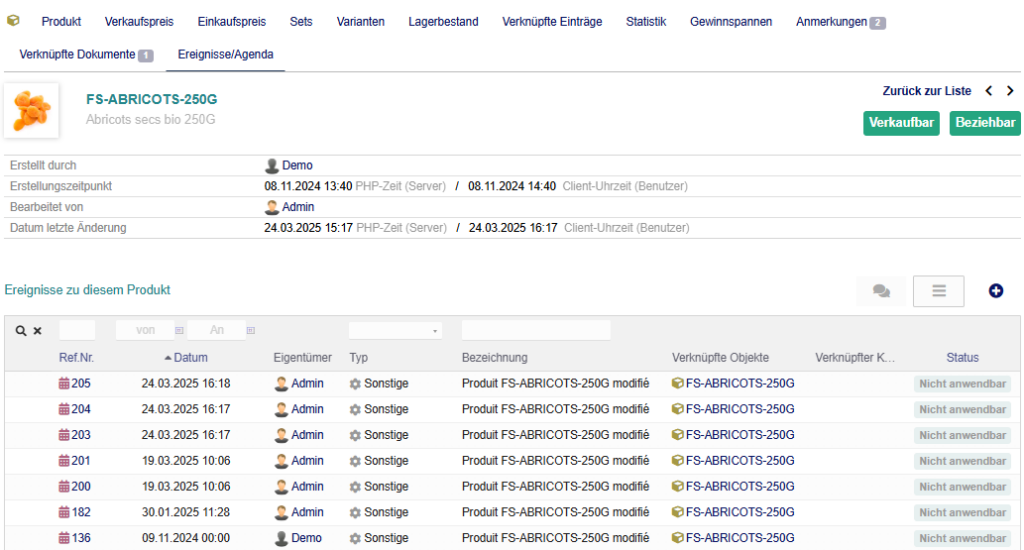Click Zurück zur Liste link

pos(926,91)
